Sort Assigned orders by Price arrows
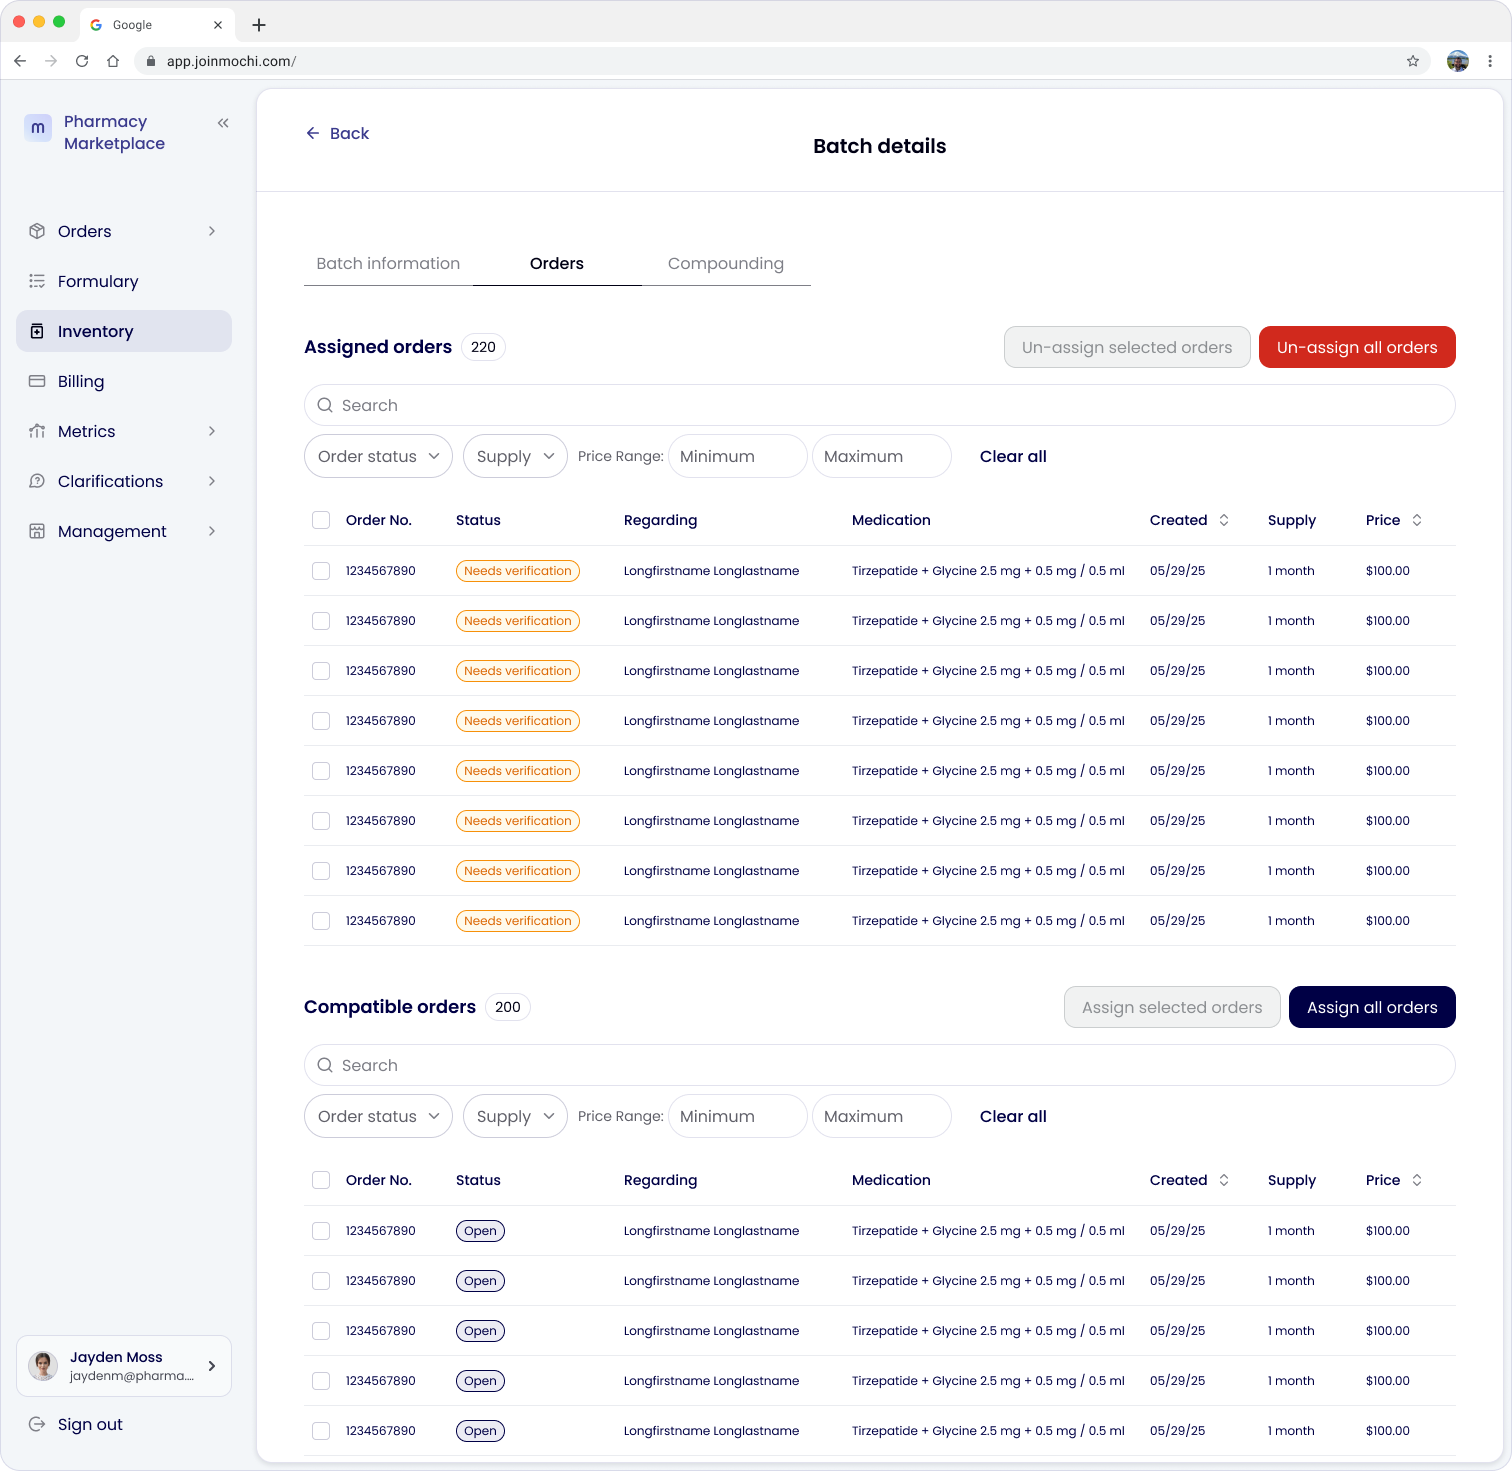This screenshot has height=1471, width=1512. 1417,520
